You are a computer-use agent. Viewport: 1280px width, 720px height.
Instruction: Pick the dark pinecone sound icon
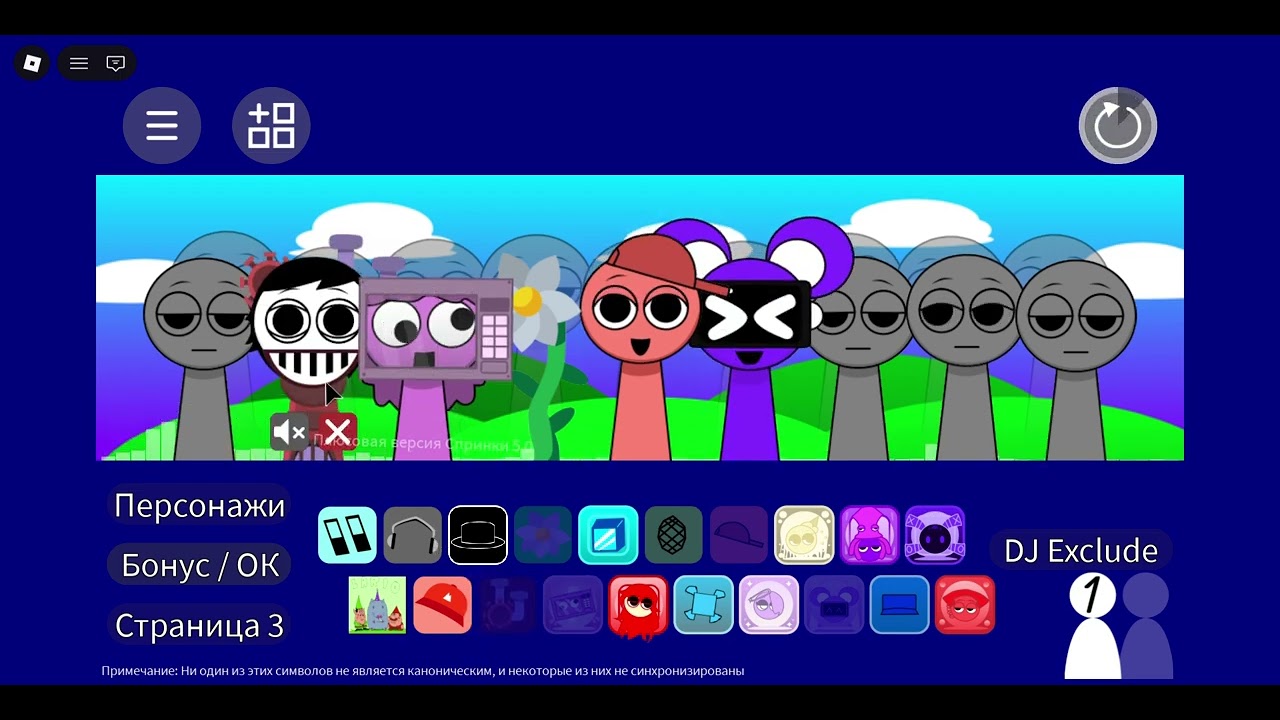coord(673,535)
